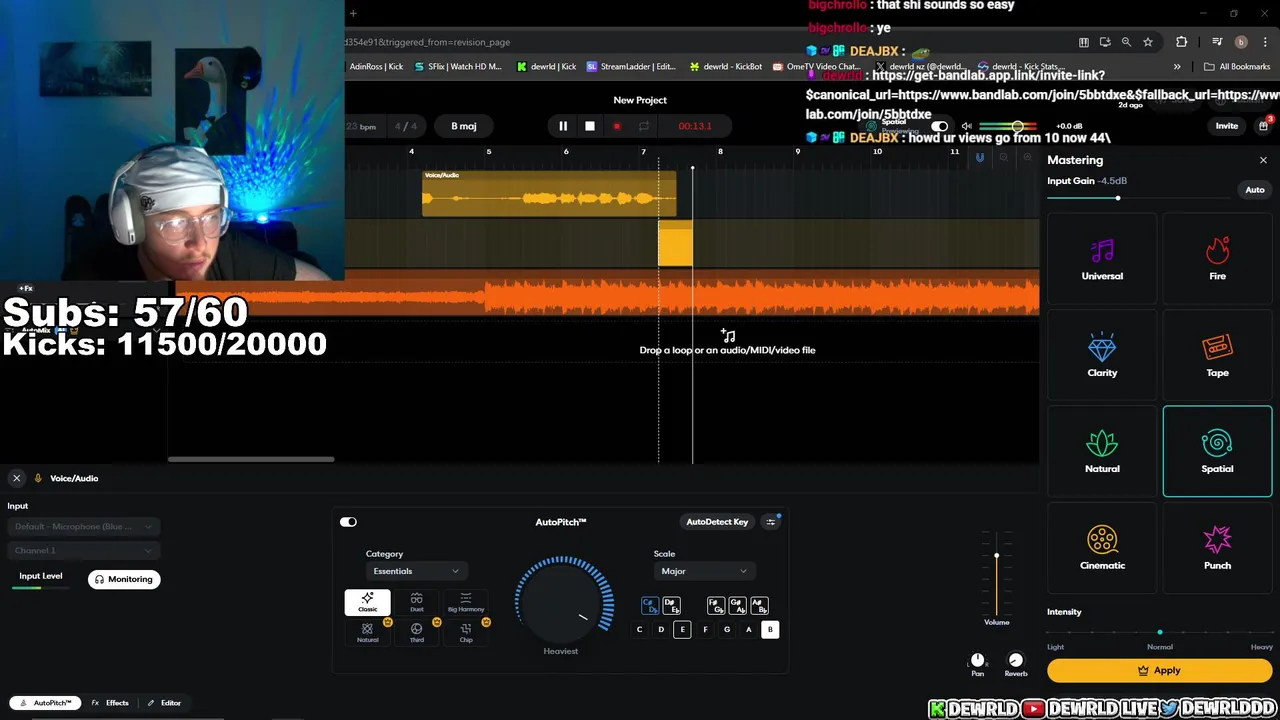Toggle the loop cycle button
1280x720 pixels.
[x=643, y=126]
